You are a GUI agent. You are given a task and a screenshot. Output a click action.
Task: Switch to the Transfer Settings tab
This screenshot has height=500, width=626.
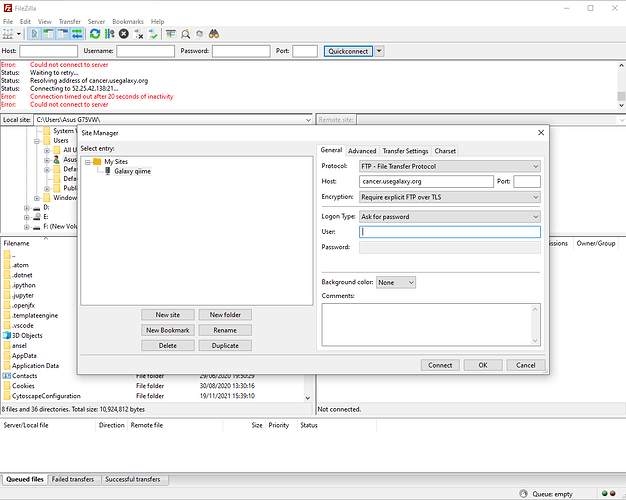(404, 151)
